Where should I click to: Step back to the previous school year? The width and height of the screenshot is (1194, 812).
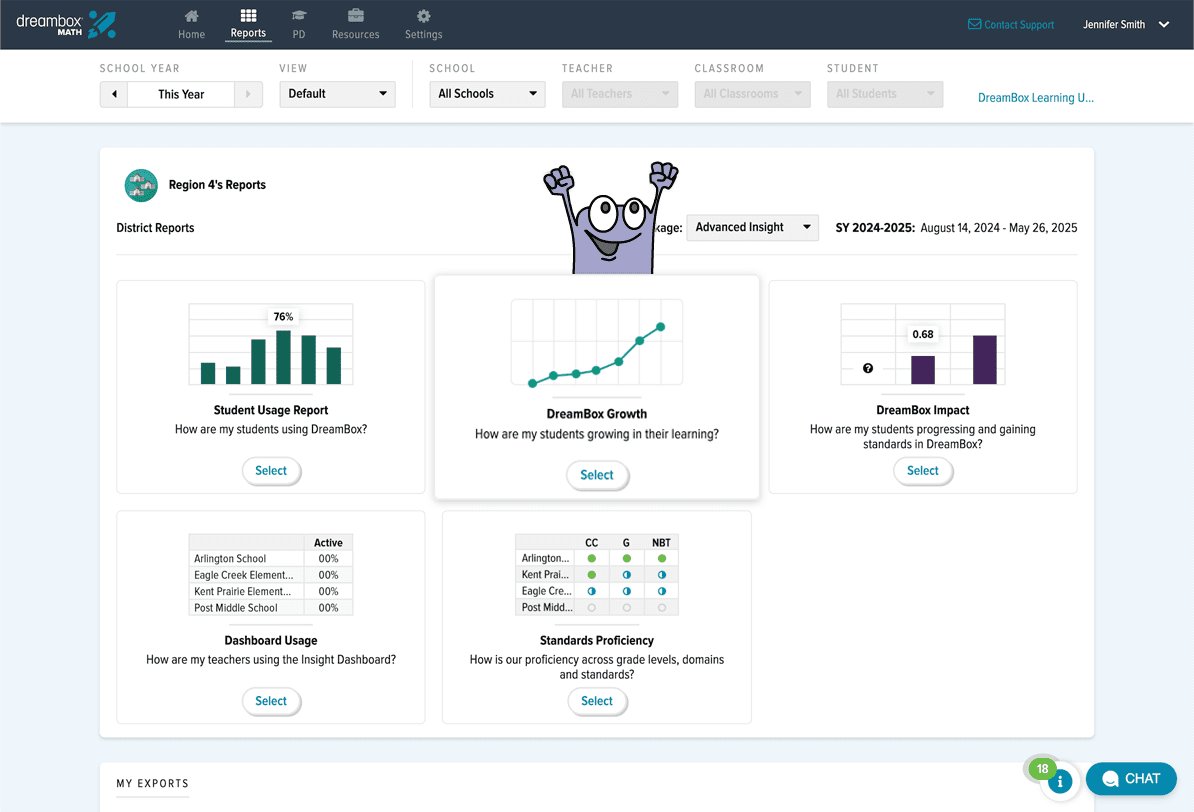[x=113, y=94]
